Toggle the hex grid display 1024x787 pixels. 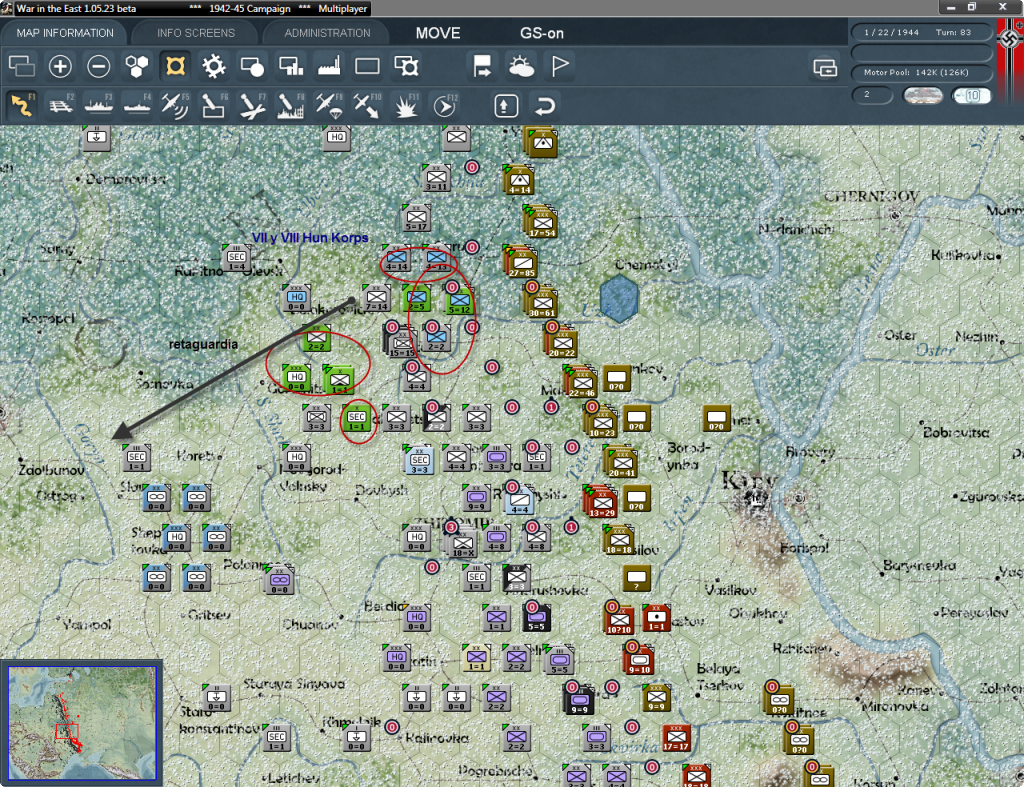137,66
